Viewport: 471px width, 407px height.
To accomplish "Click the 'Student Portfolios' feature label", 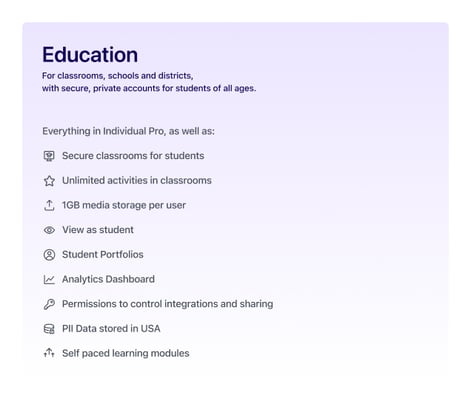I will (103, 254).
